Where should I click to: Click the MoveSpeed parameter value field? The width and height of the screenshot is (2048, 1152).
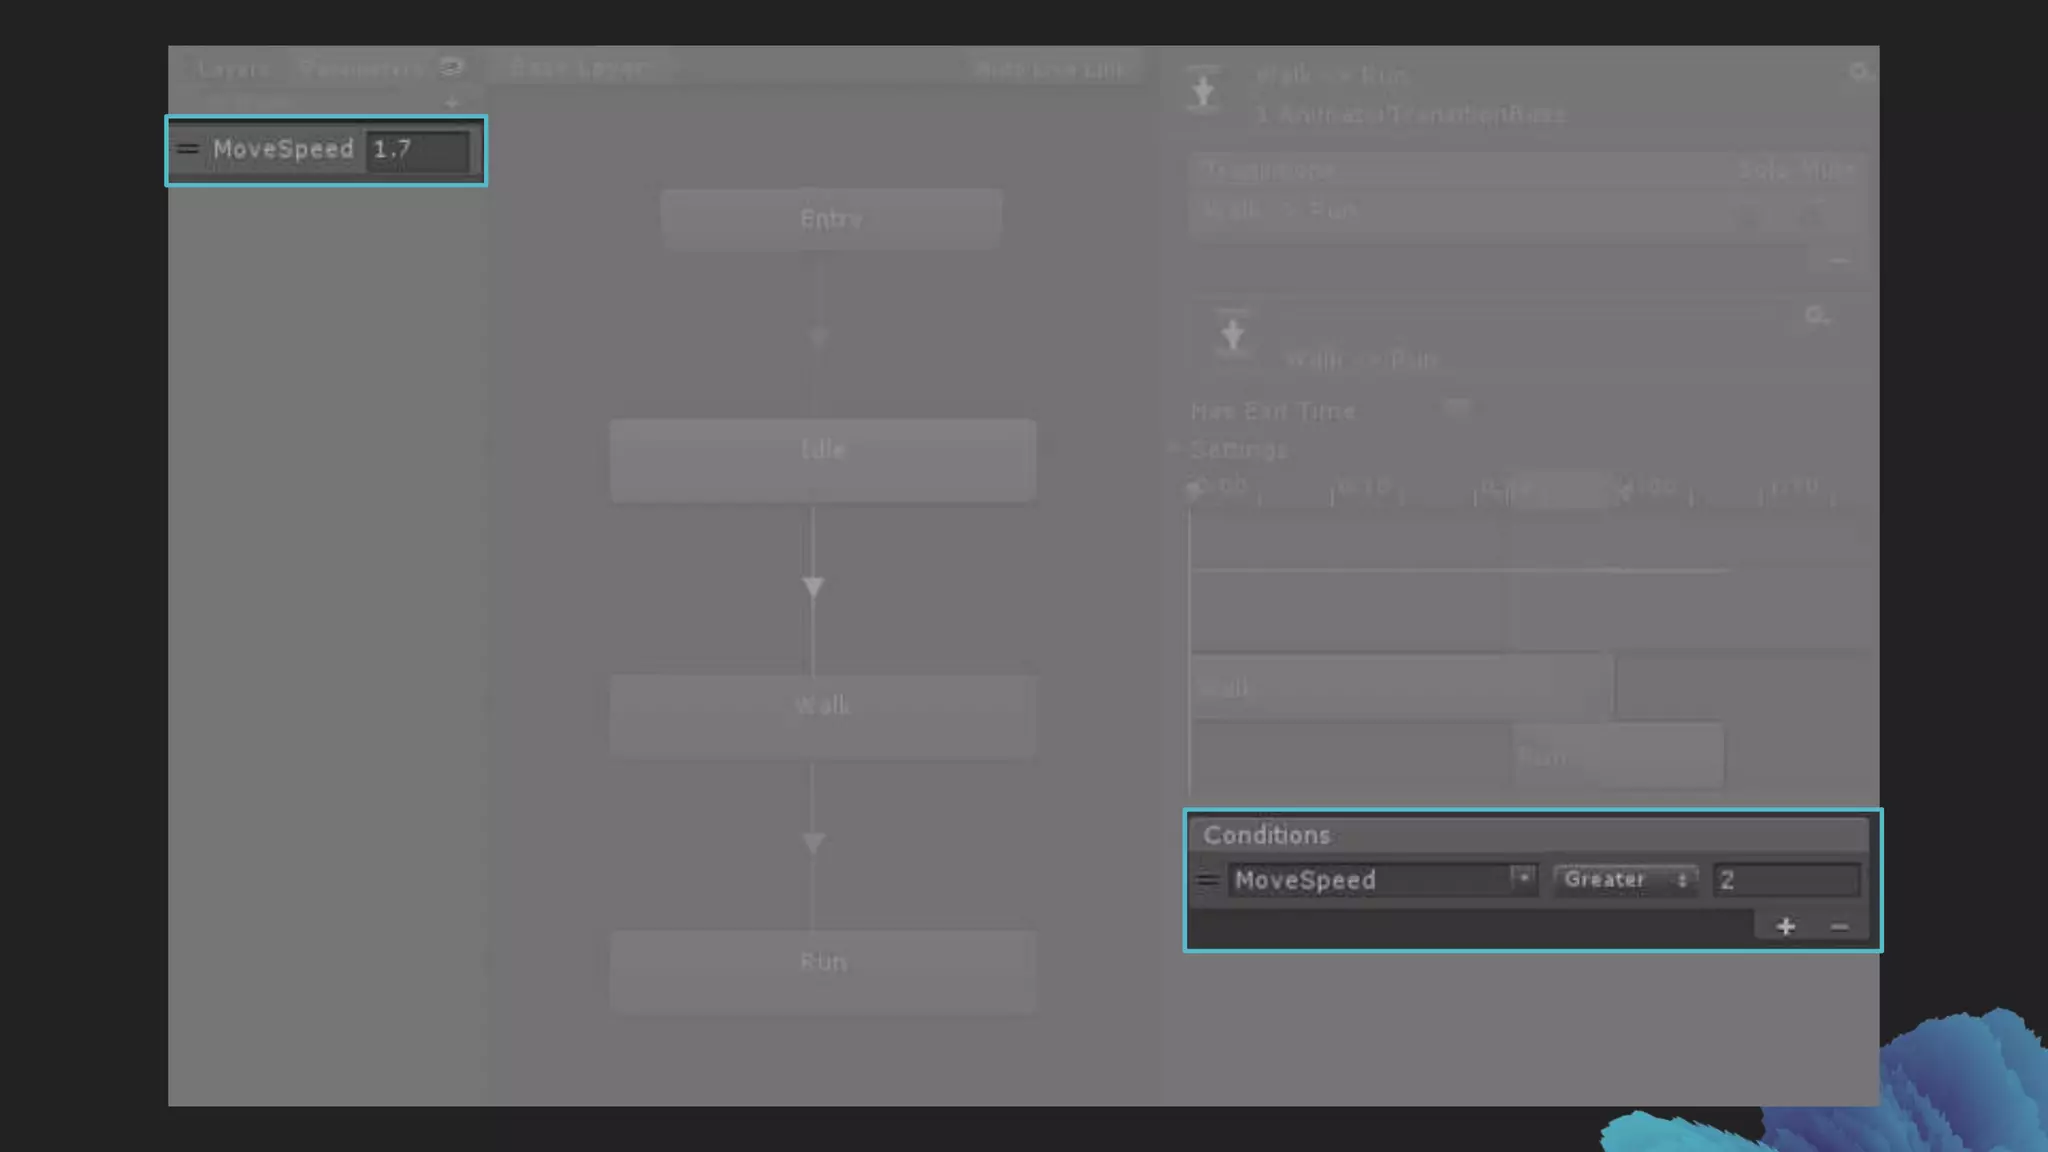pyautogui.click(x=417, y=150)
